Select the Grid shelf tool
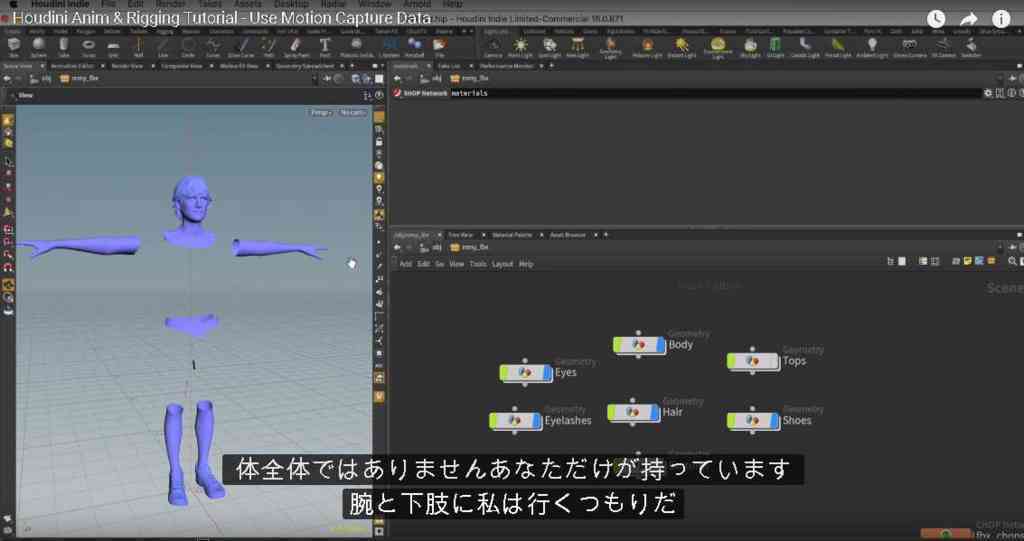Image resolution: width=1024 pixels, height=541 pixels. [113, 46]
